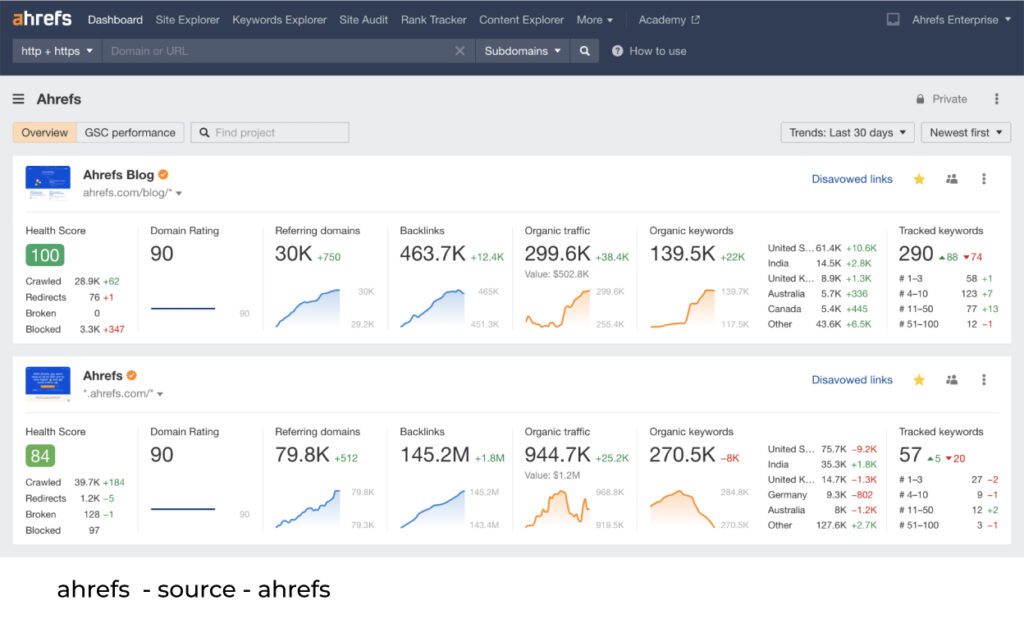Open the Ahrefs Blog project title
Screen dimensions: 1024x619
[118, 174]
